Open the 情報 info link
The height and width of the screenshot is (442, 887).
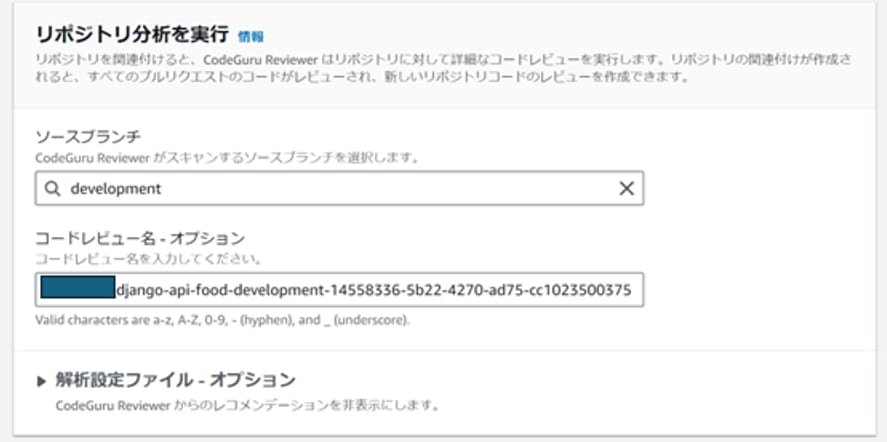point(251,37)
